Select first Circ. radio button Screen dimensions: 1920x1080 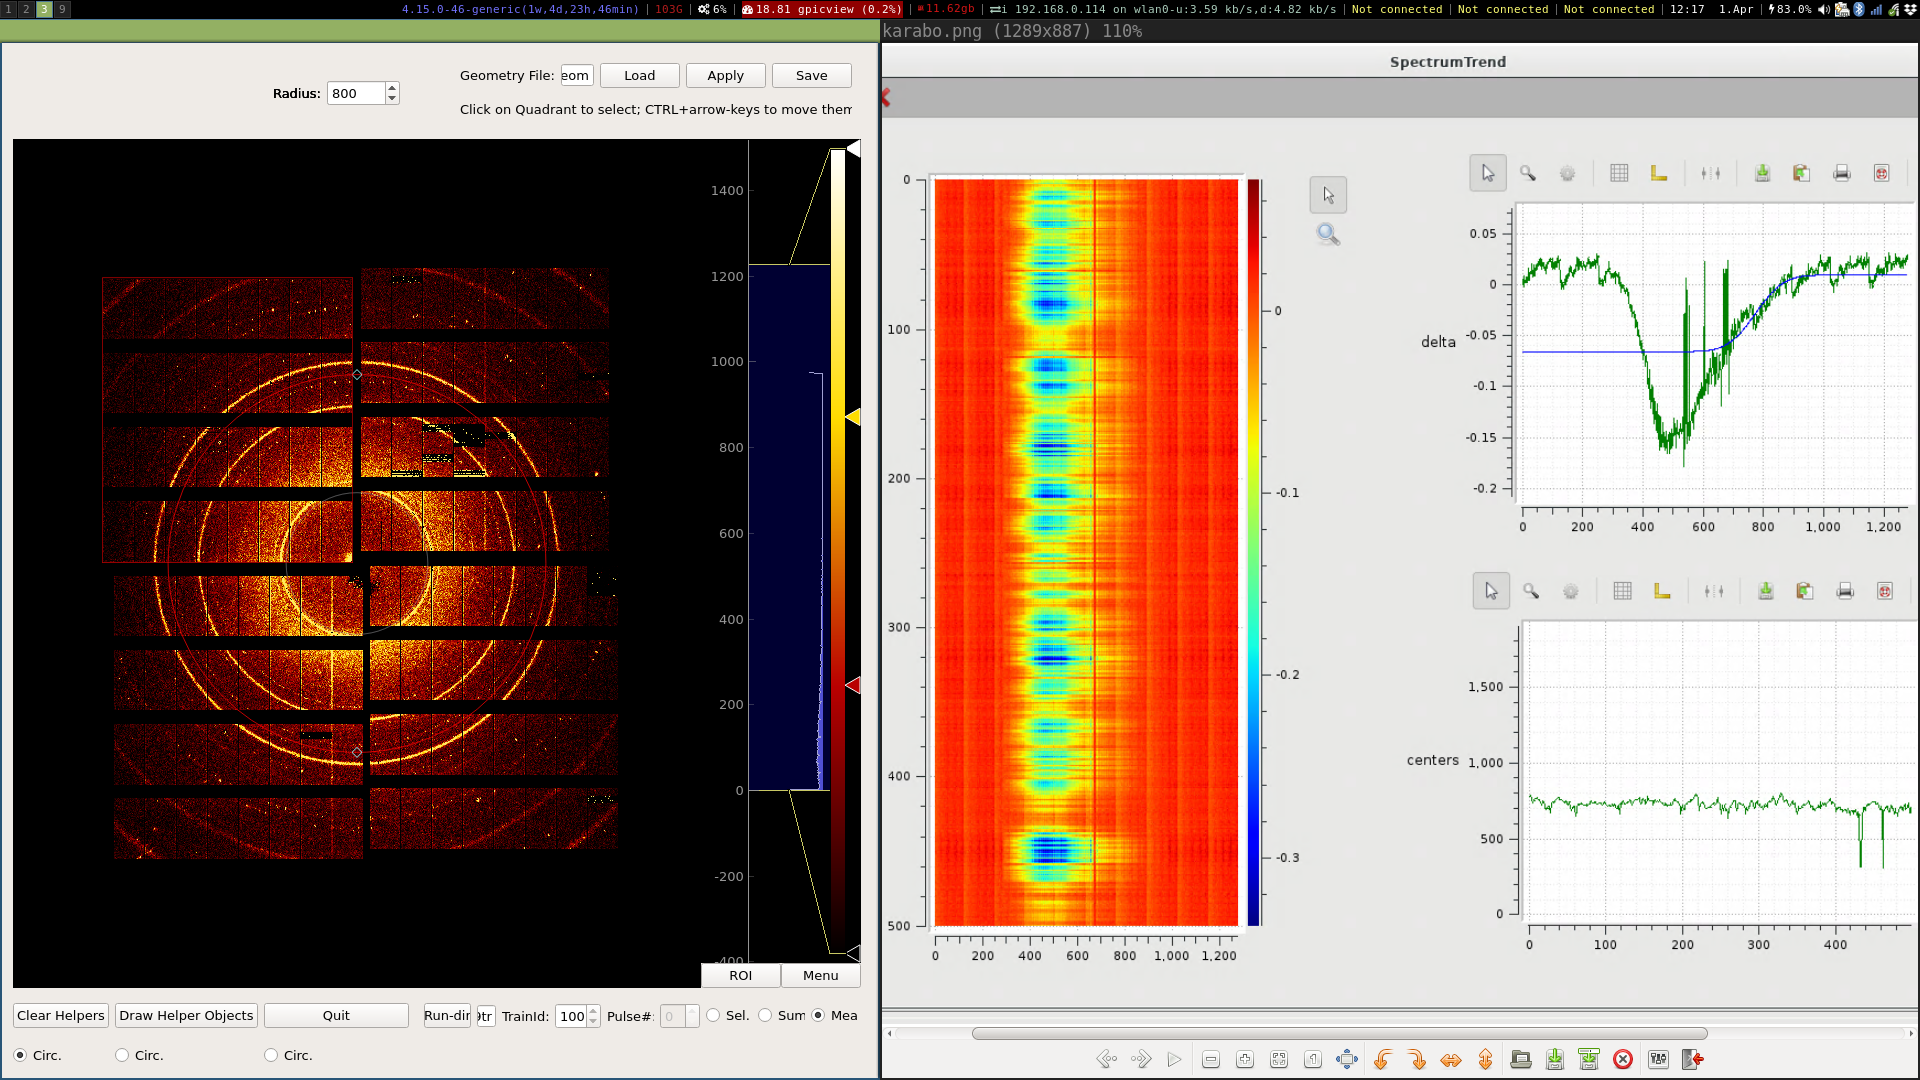[x=20, y=1055]
